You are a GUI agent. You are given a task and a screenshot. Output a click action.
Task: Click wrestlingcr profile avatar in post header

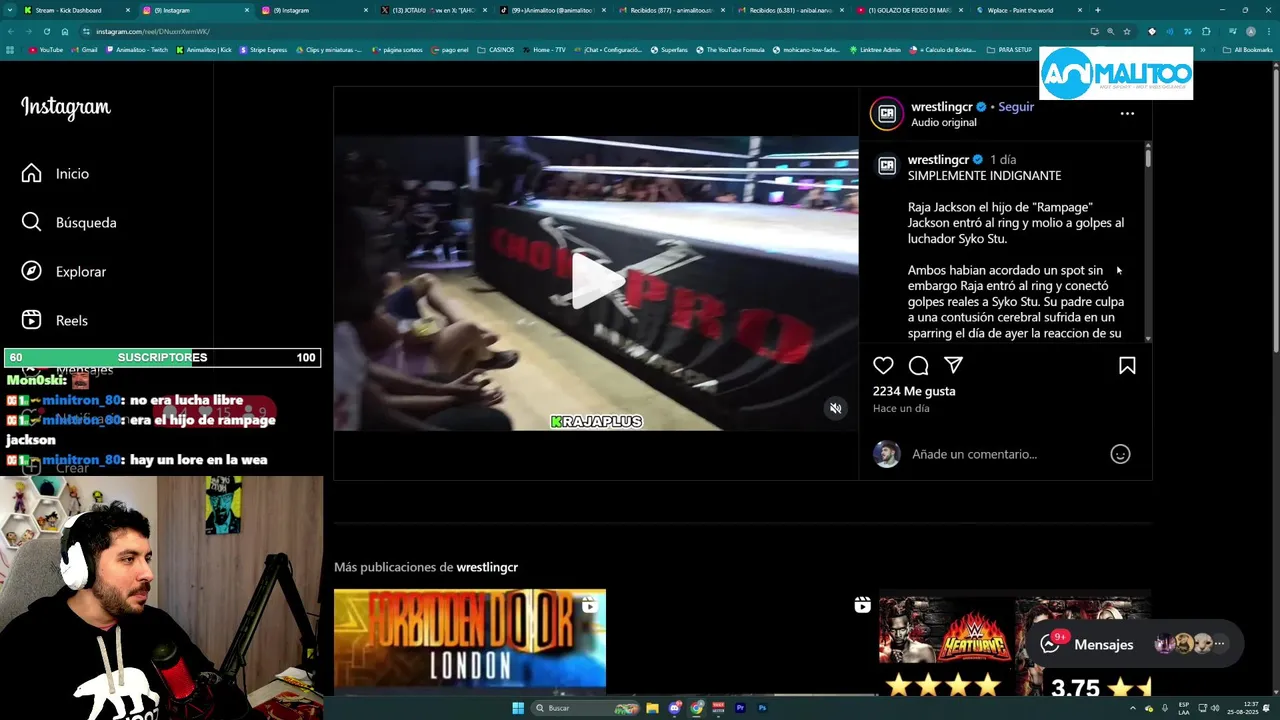pos(887,114)
